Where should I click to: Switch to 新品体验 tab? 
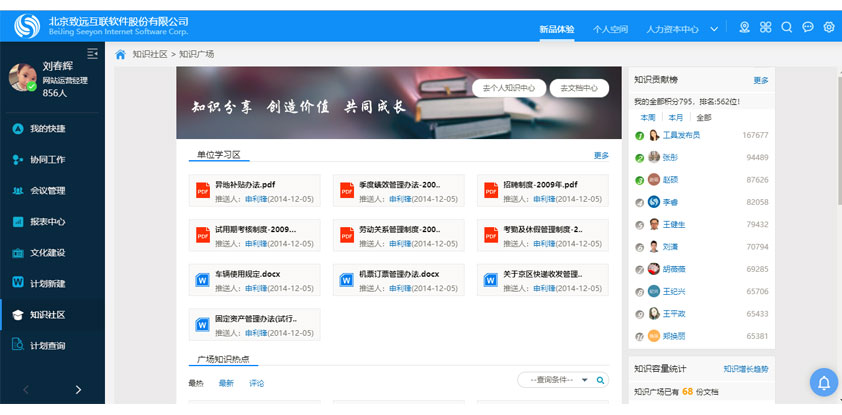point(557,29)
